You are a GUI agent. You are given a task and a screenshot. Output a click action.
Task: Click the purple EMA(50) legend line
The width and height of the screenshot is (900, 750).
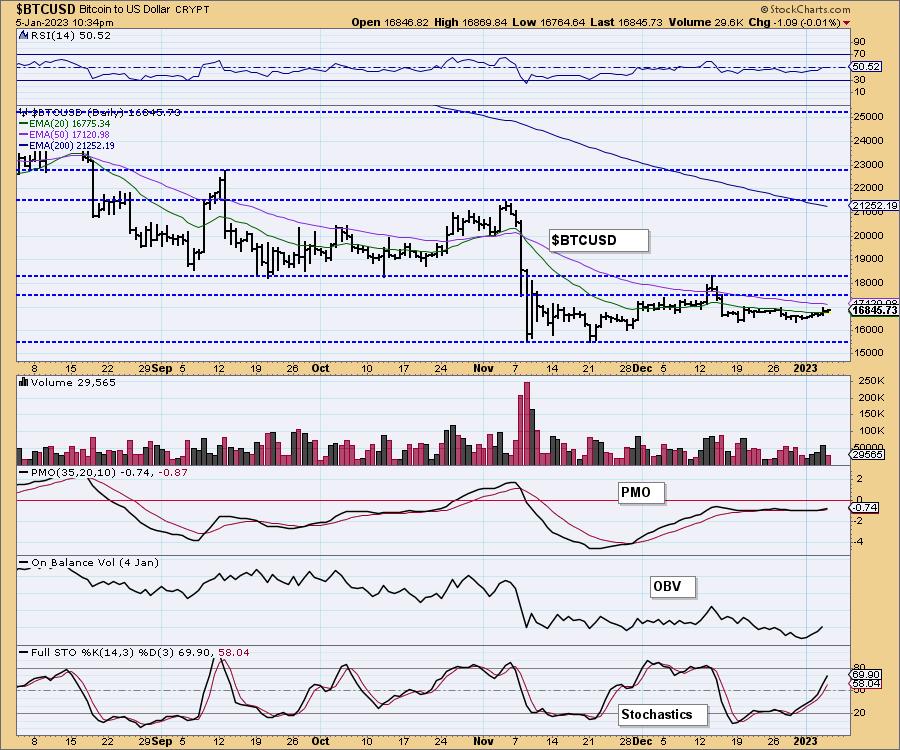24,135
